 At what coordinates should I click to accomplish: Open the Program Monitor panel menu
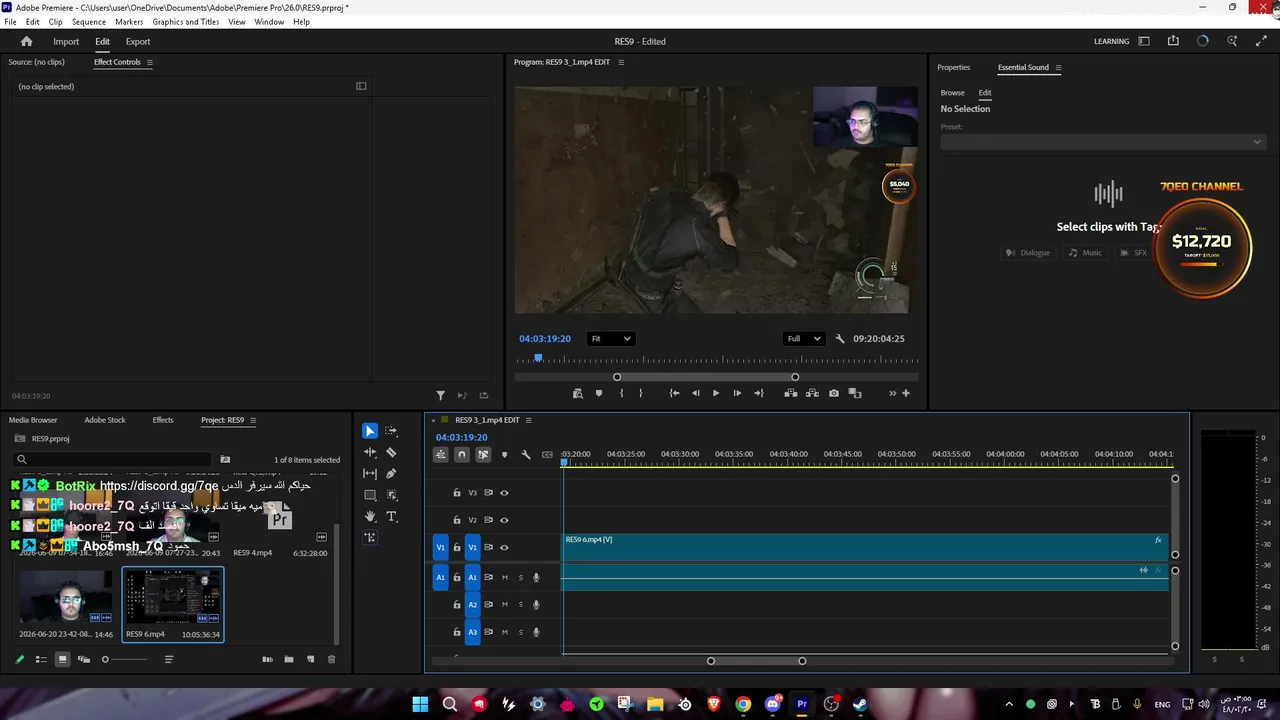pos(621,62)
